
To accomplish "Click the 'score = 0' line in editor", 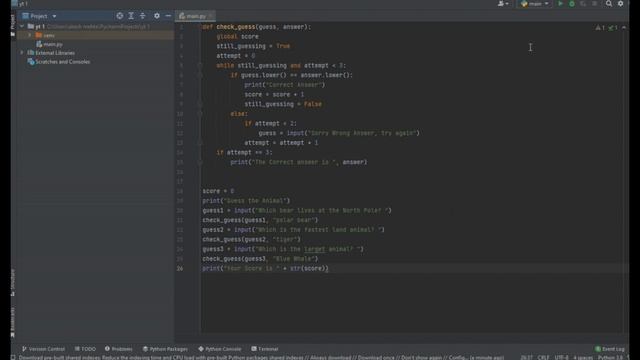I will [218, 191].
